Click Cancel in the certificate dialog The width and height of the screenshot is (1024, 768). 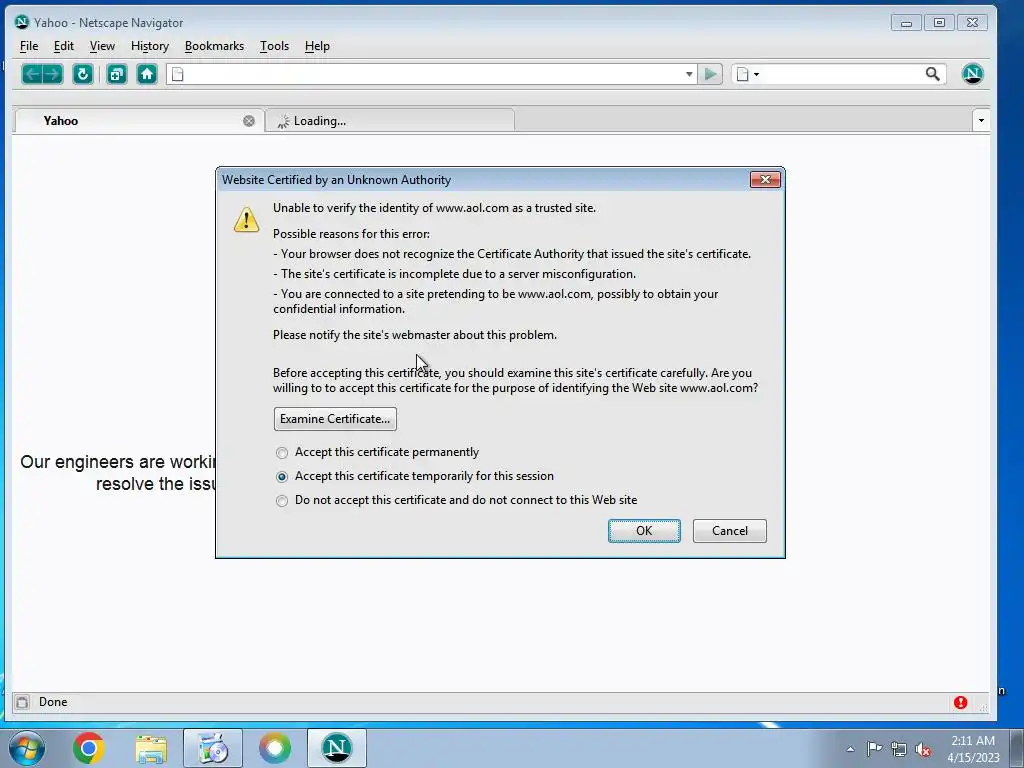[x=729, y=531]
